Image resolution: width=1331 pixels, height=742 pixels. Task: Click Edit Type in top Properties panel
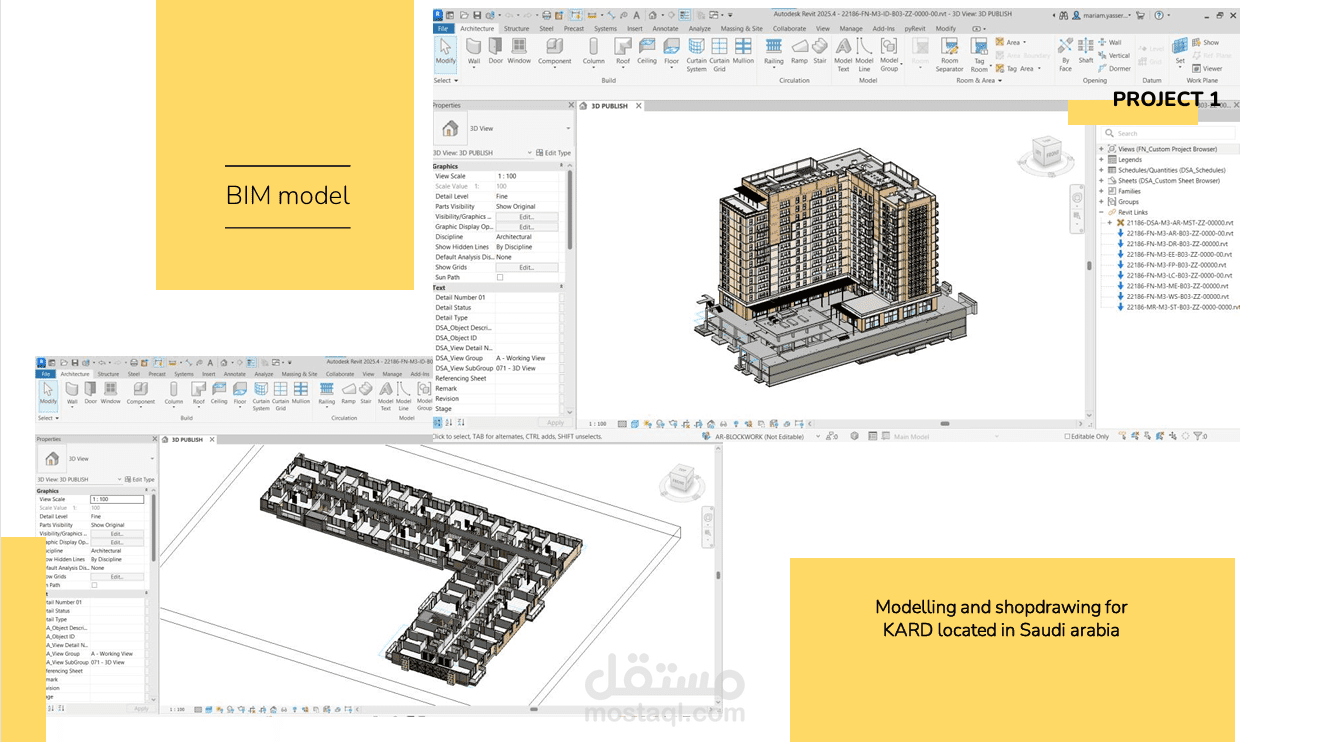553,153
